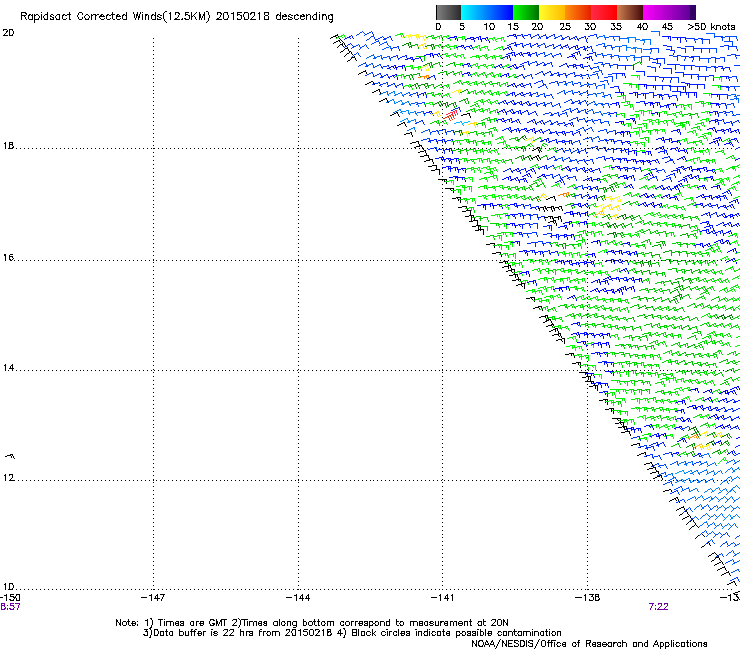Image resolution: width=740 pixels, height=650 pixels.
Task: Click the cyan-to-blue 5–15 knots legend band
Action: coord(487,12)
